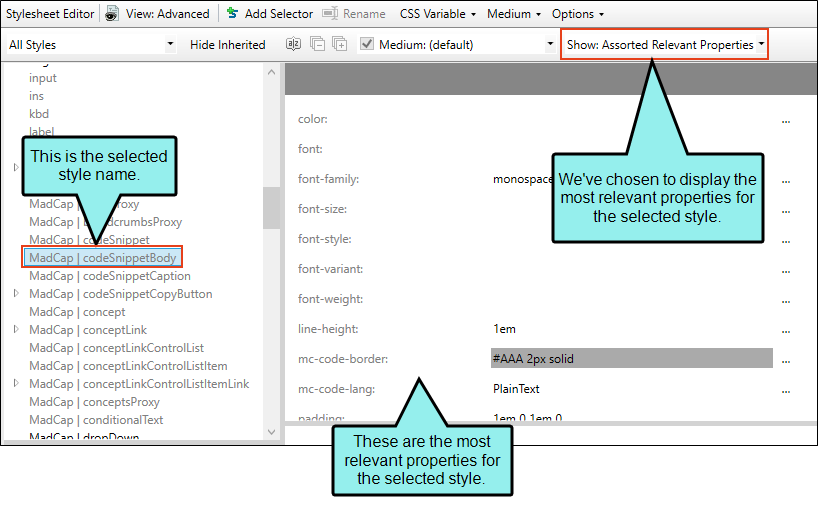Screen dimensions: 818x505
Task: Select MadCap | conceptsProxy style
Action: [x=94, y=402]
